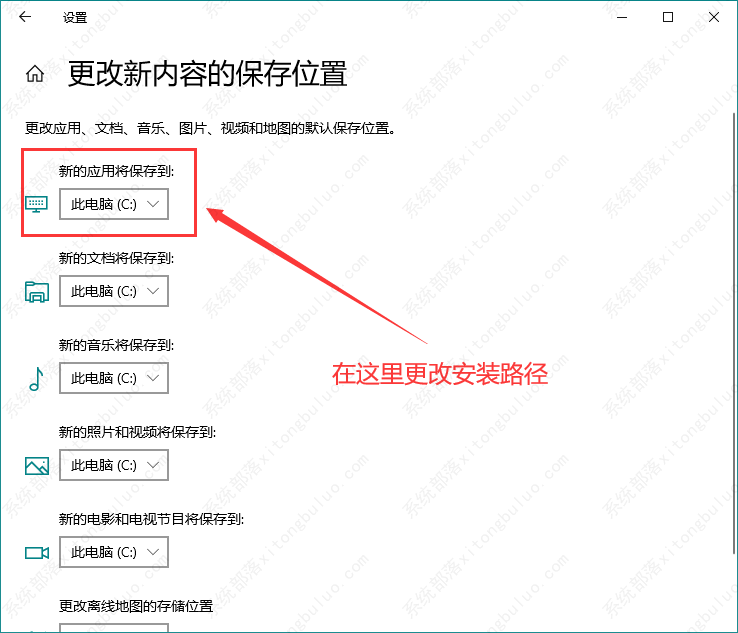Click the computer icon beside the new apps setting
The height and width of the screenshot is (633, 738).
tap(36, 204)
